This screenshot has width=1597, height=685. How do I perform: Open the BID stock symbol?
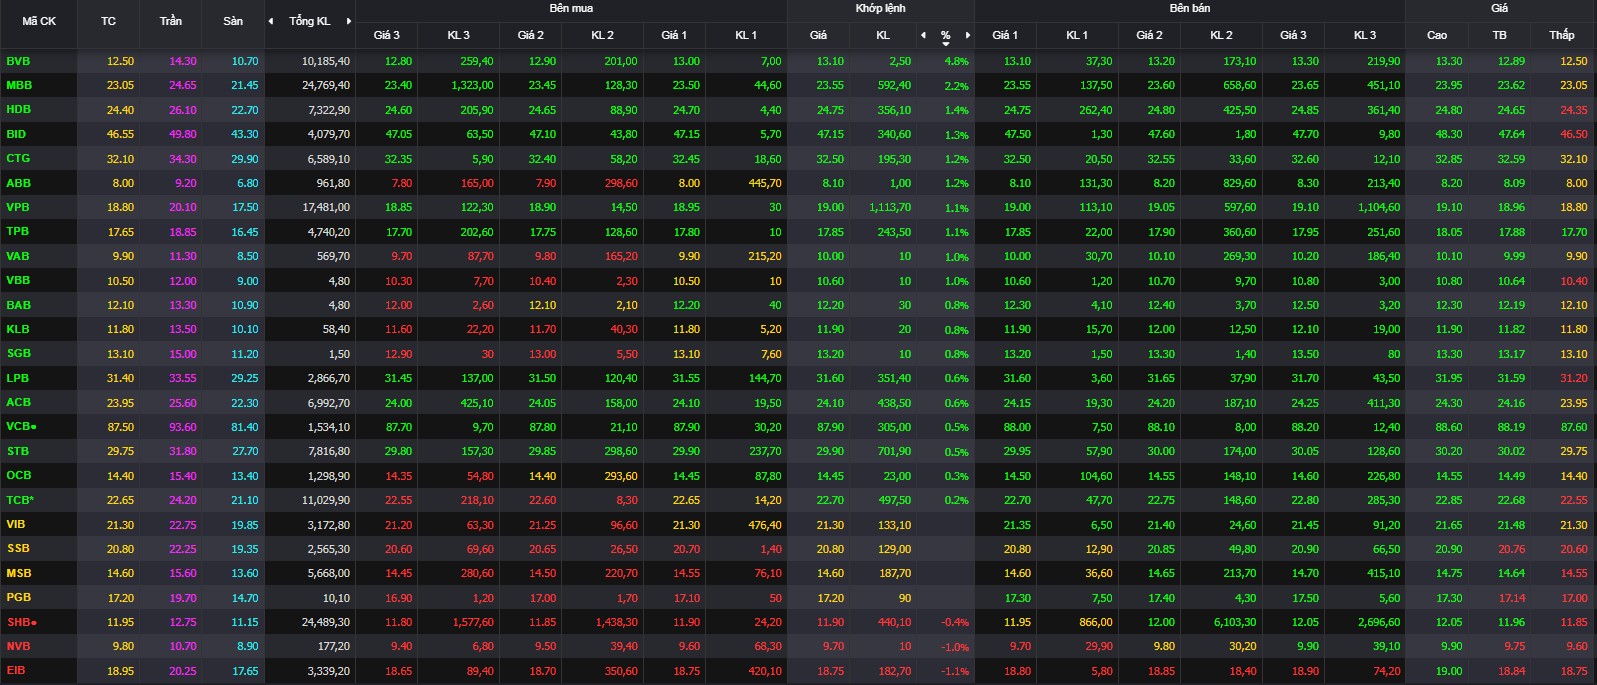point(16,134)
